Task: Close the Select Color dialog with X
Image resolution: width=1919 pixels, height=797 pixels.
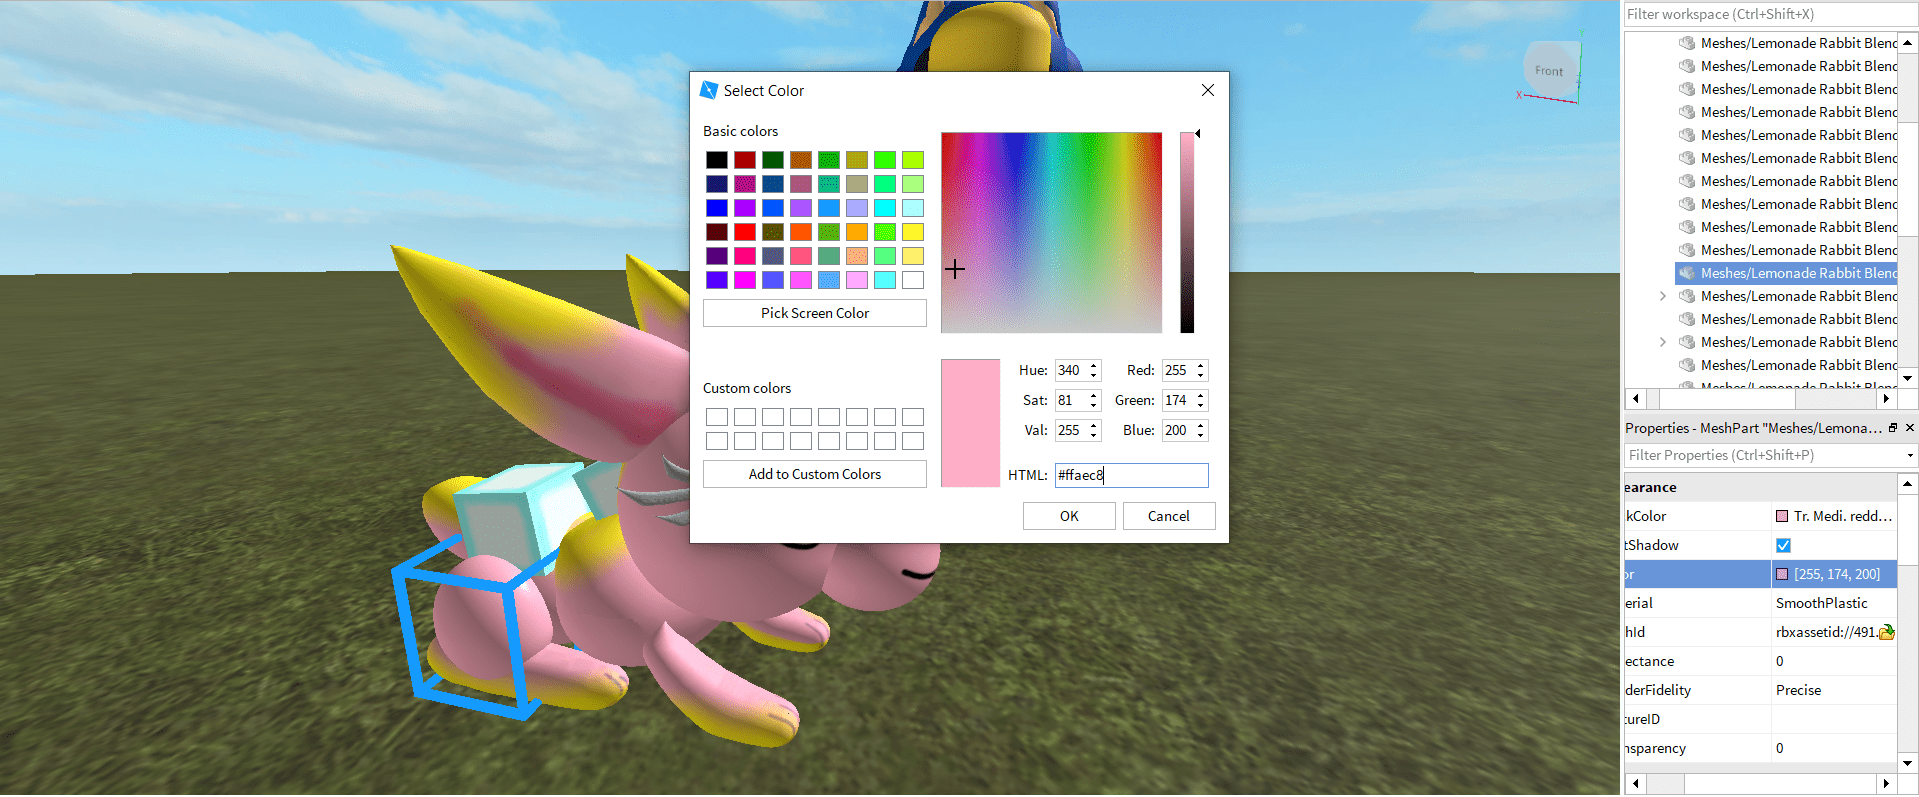Action: (1208, 90)
